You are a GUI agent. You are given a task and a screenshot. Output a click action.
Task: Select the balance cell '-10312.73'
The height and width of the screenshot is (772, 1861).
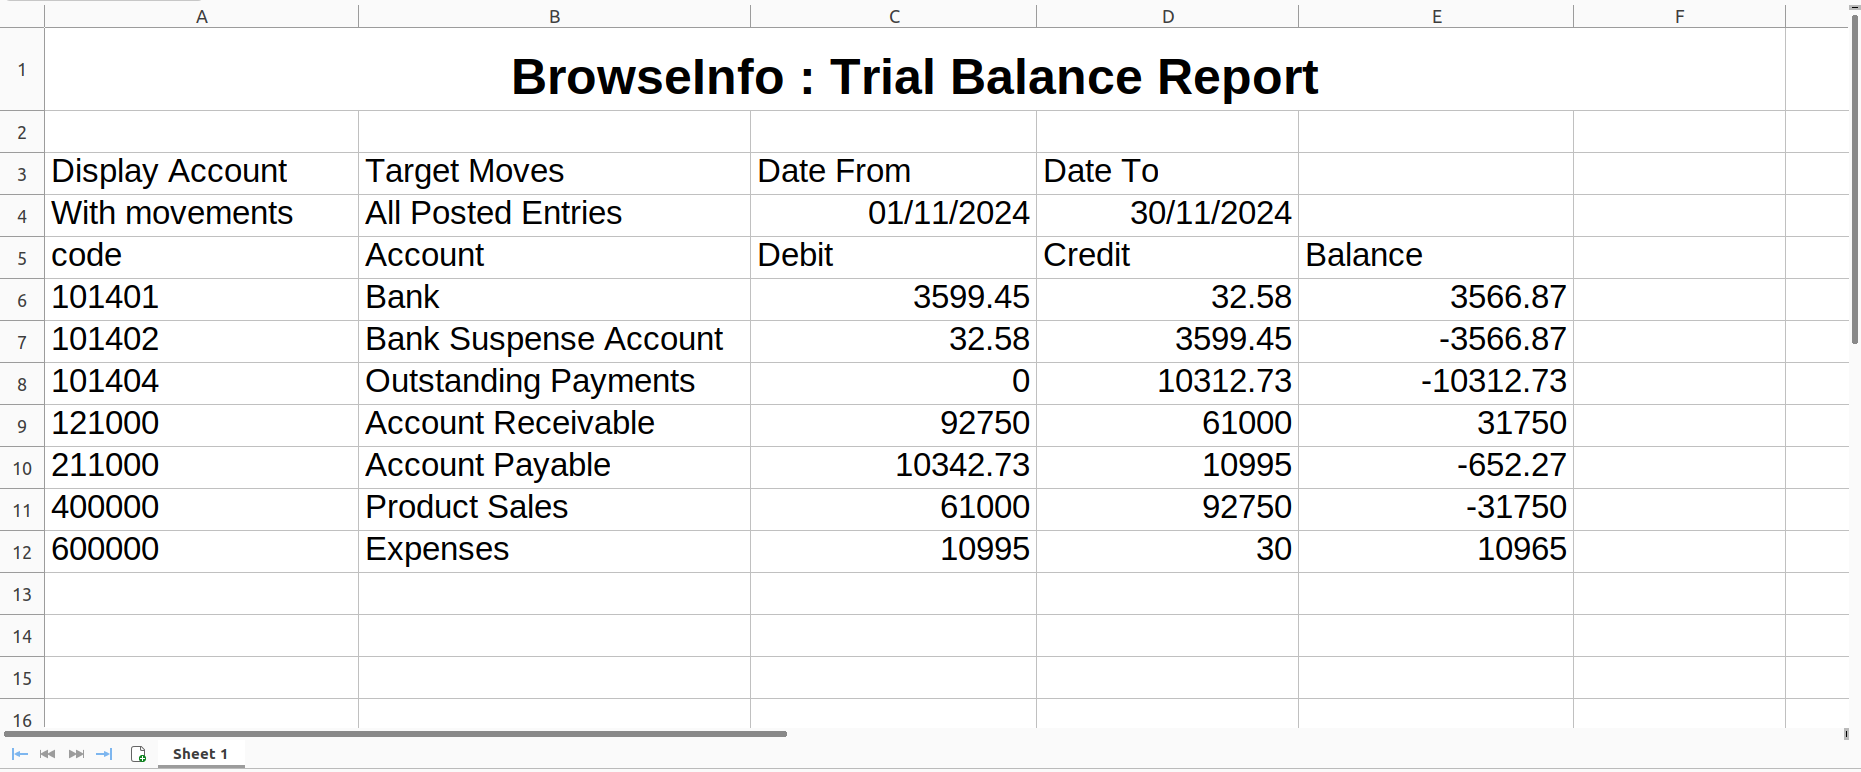(x=1436, y=383)
